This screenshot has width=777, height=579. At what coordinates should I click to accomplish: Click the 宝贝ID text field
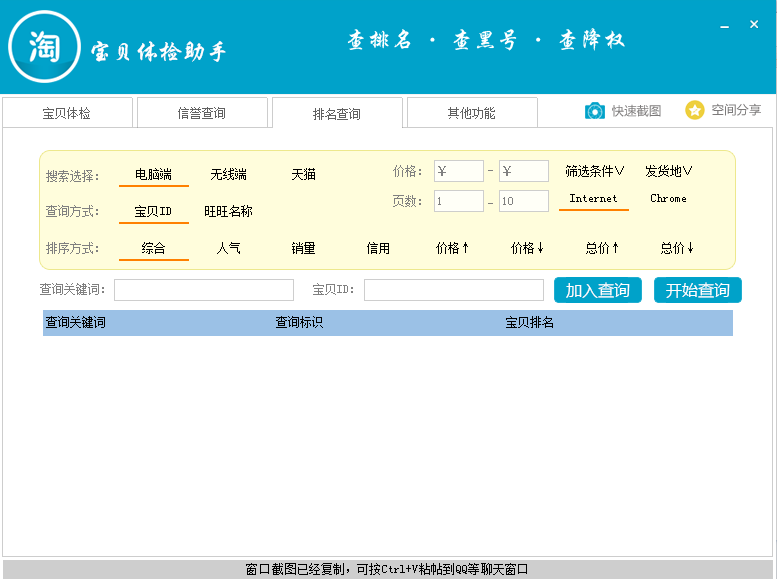[453, 290]
